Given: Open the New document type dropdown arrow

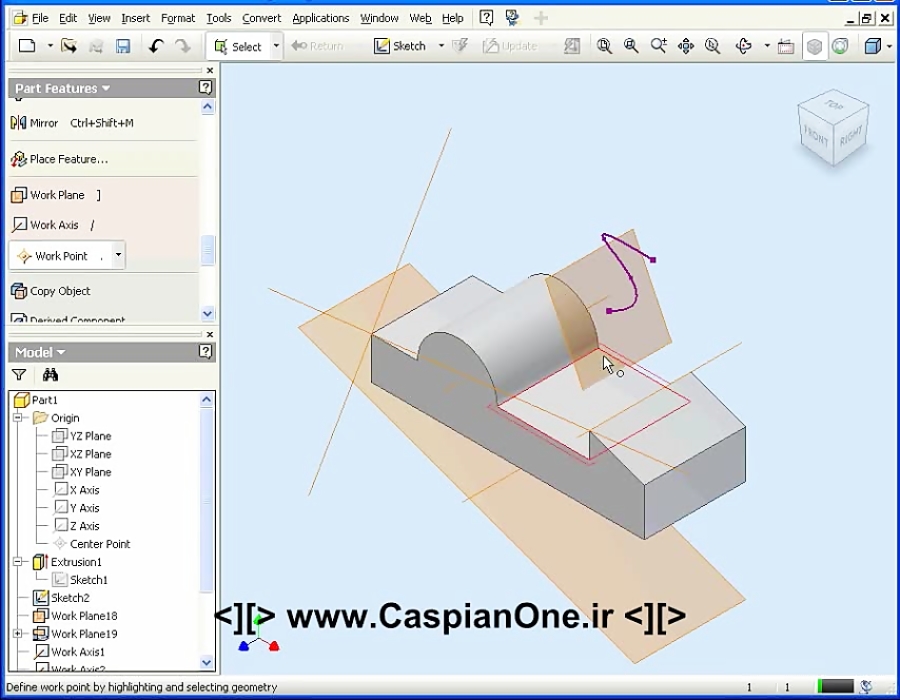Looking at the screenshot, I should pos(50,46).
